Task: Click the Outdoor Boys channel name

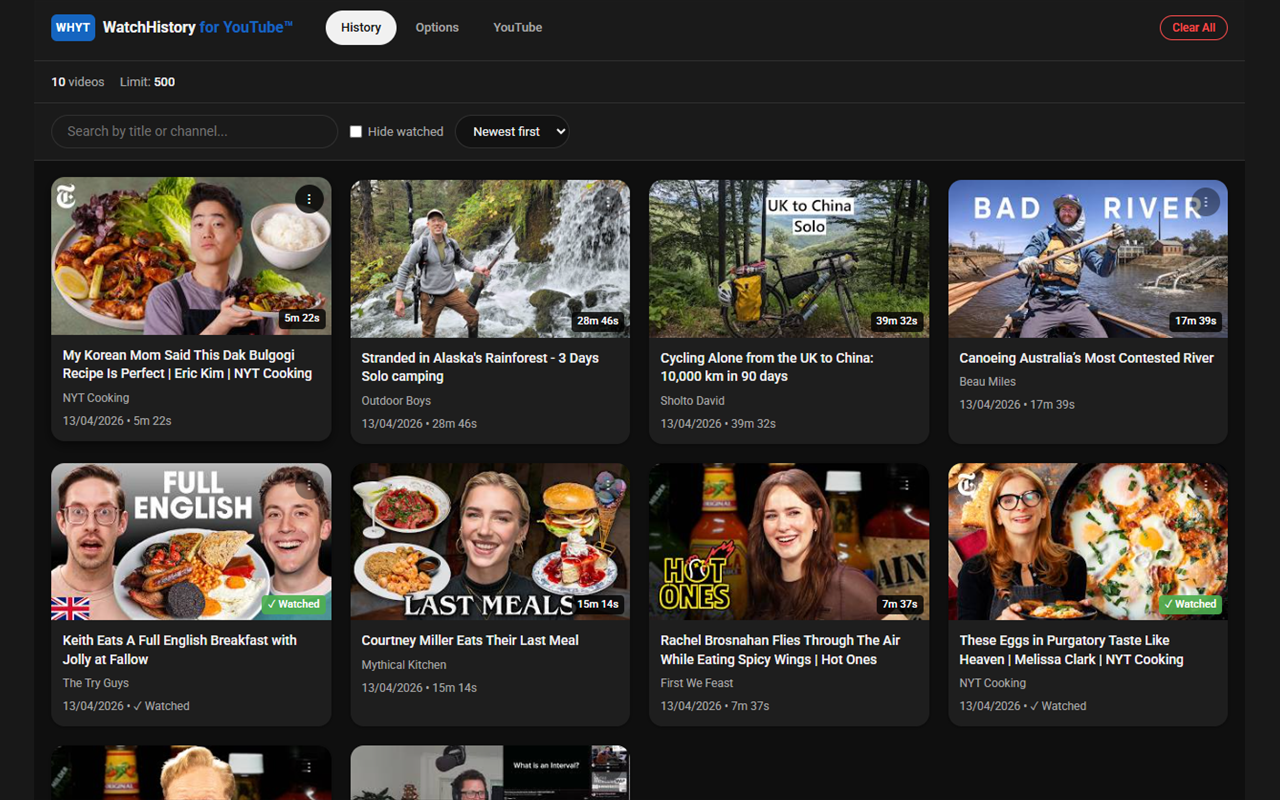Action: tap(396, 401)
